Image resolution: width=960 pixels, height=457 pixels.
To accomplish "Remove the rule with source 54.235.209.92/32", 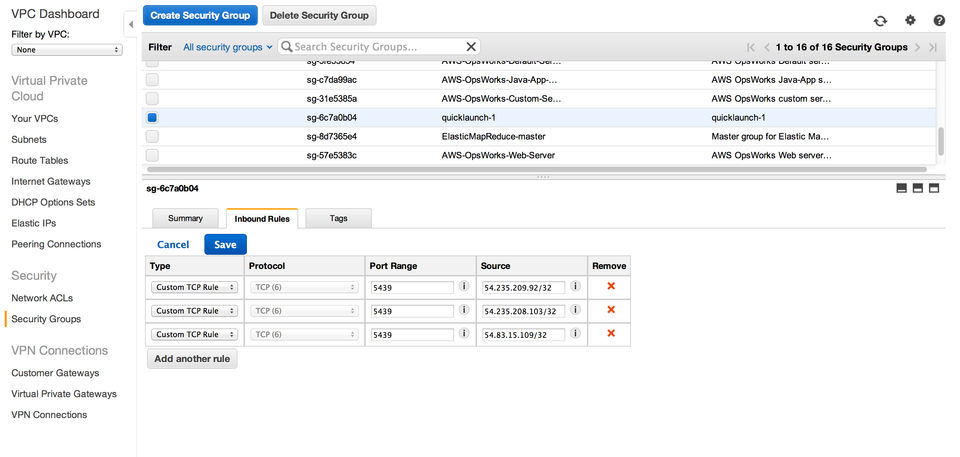I will click(610, 286).
